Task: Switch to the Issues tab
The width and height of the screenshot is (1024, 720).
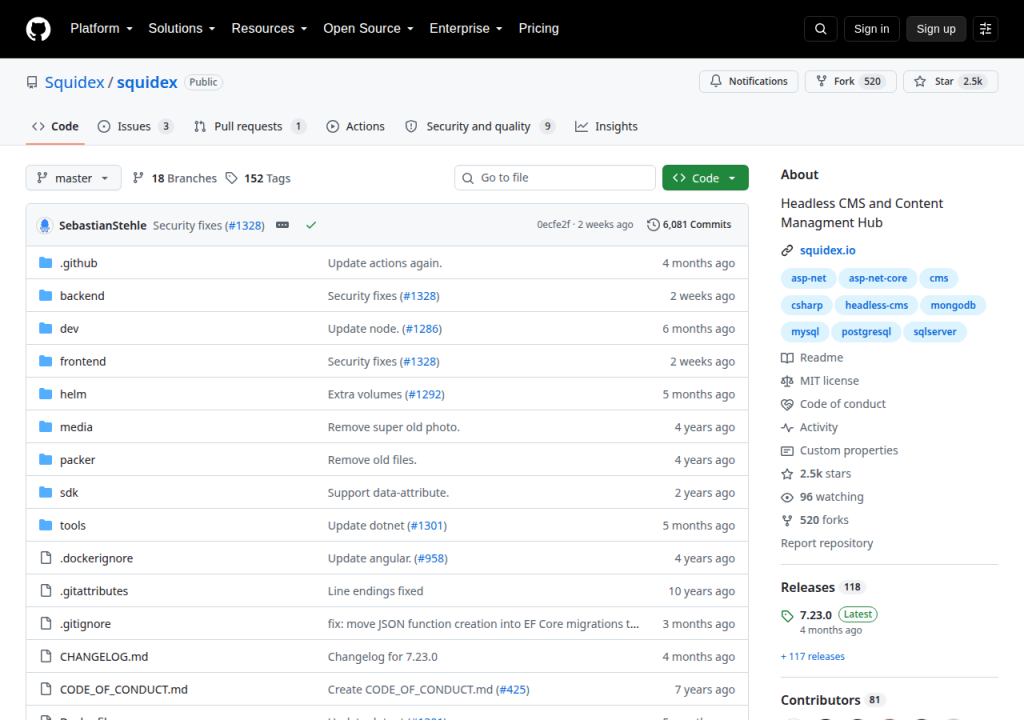Action: 135,126
